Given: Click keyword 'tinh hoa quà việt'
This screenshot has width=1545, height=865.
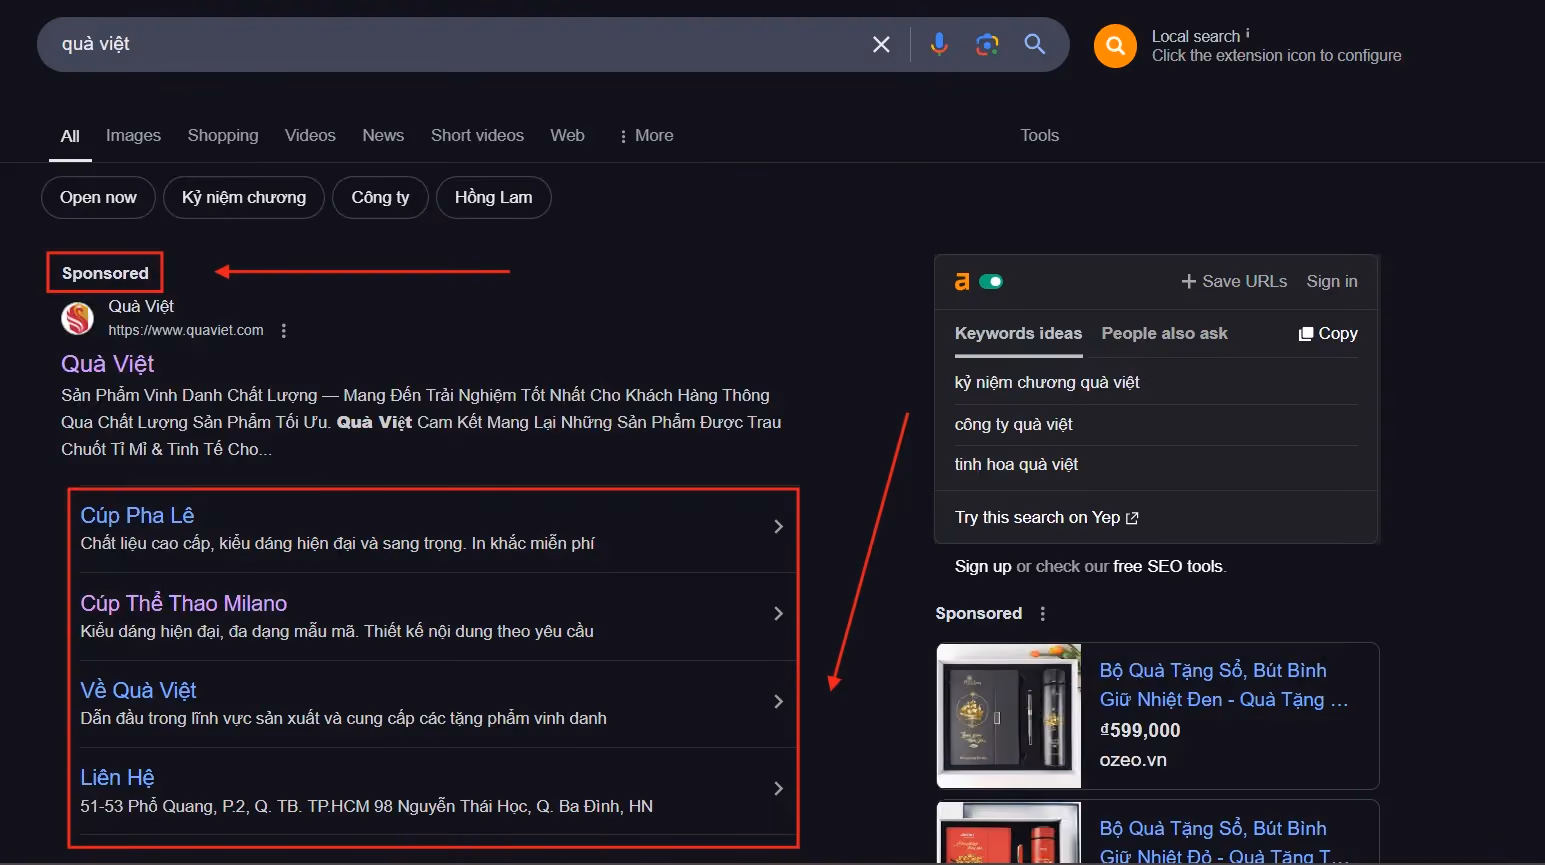Looking at the screenshot, I should point(1016,465).
